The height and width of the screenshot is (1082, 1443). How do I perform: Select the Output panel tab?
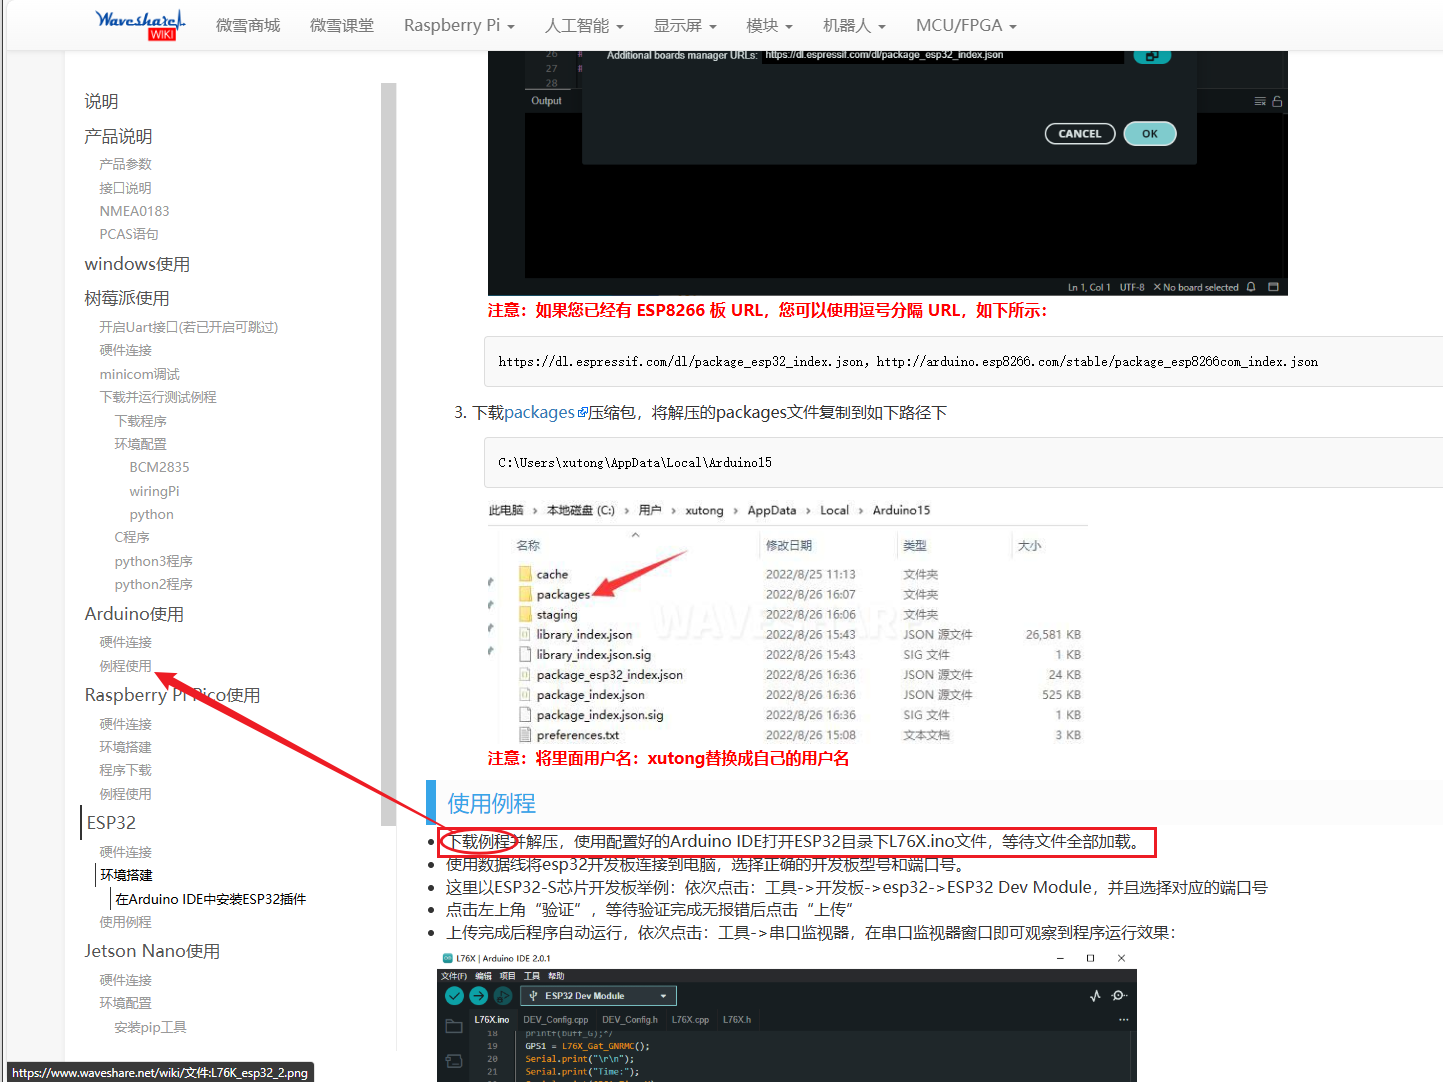coord(546,101)
